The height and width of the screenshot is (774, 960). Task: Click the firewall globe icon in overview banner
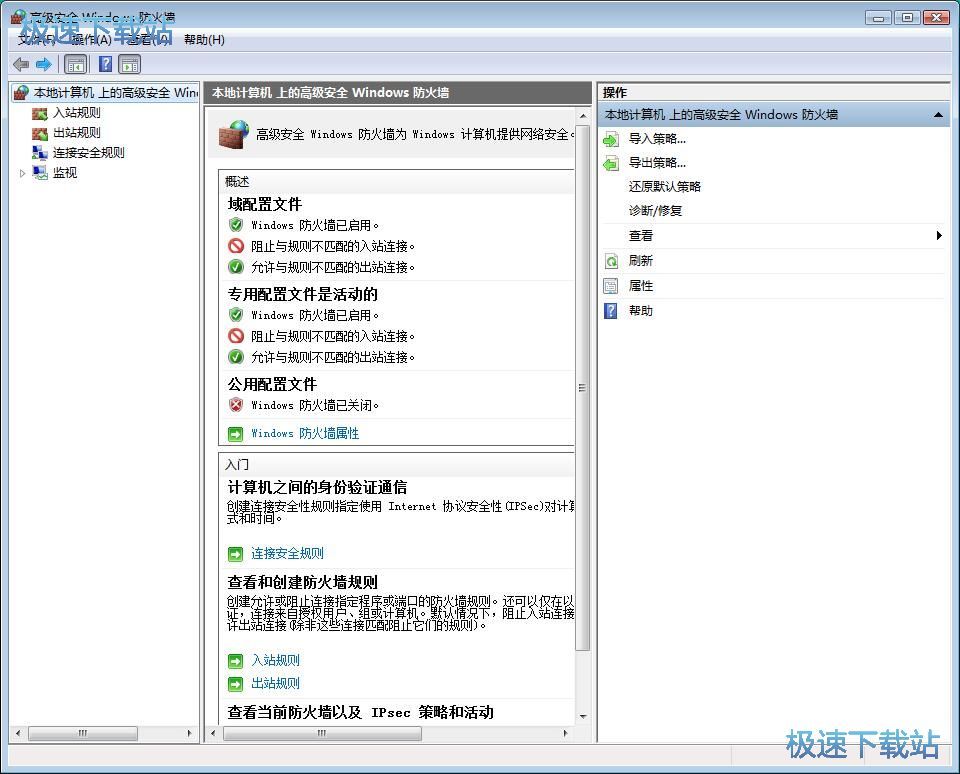(x=234, y=135)
